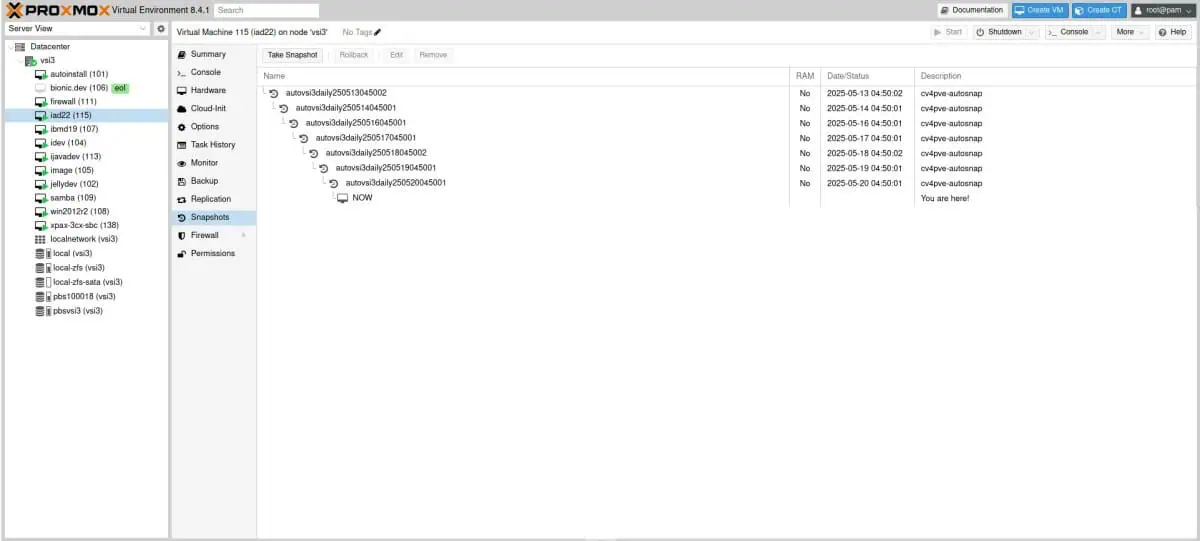Image resolution: width=1200 pixels, height=541 pixels.
Task: Click the Take Snapshot button
Action: pyautogui.click(x=292, y=55)
